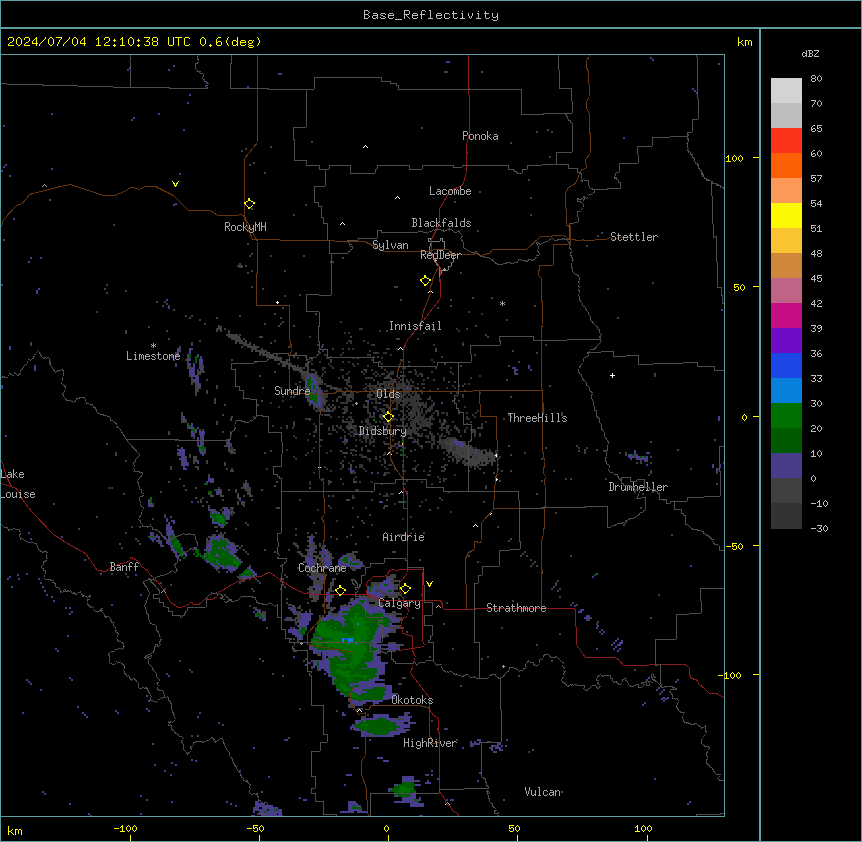Image resolution: width=862 pixels, height=842 pixels.
Task: Select the RockyMH label
Action: [245, 227]
